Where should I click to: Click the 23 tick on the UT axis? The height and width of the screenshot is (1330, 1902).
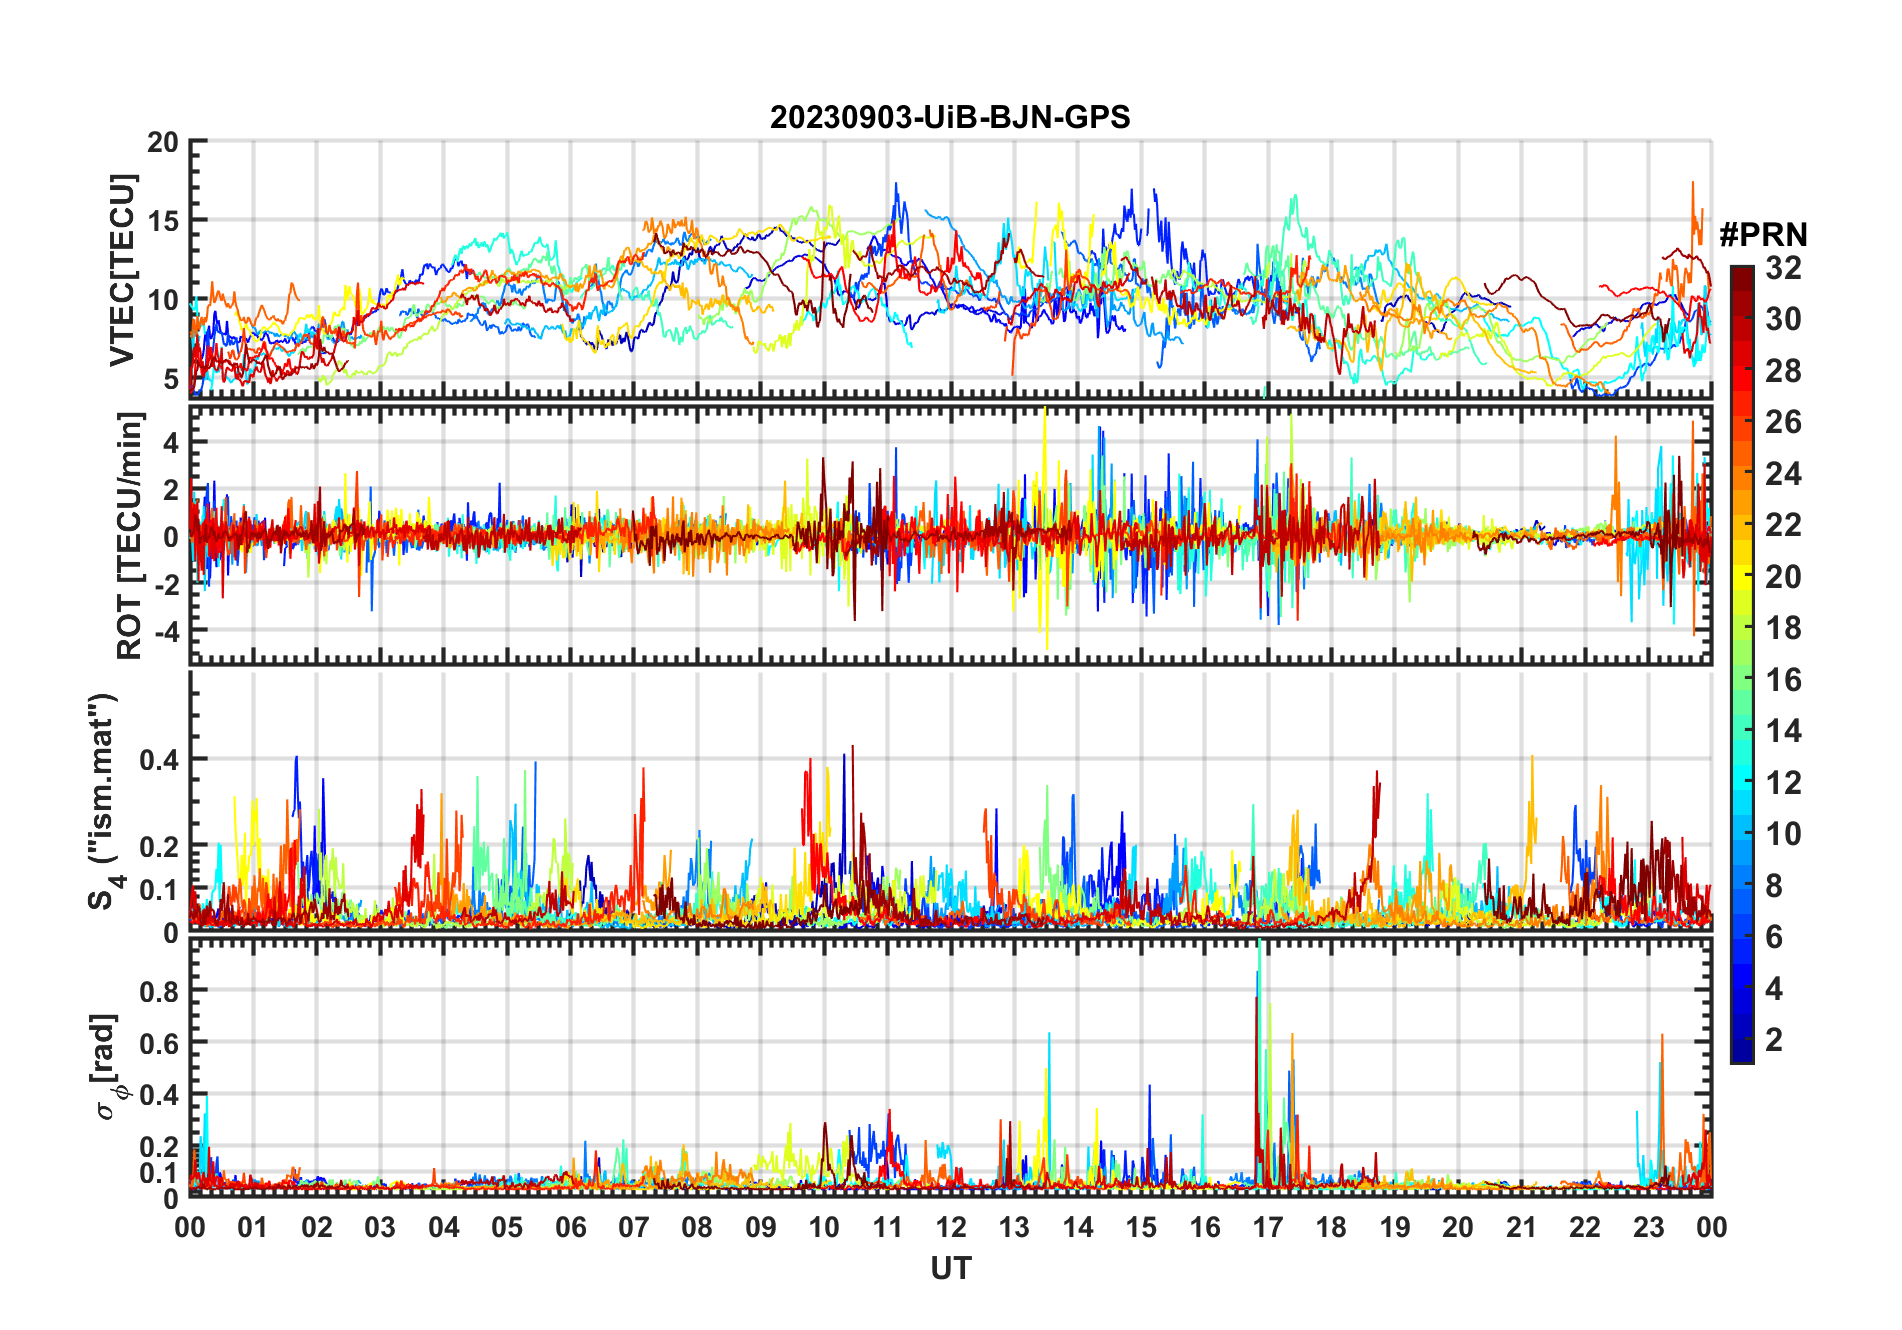point(1648,1227)
